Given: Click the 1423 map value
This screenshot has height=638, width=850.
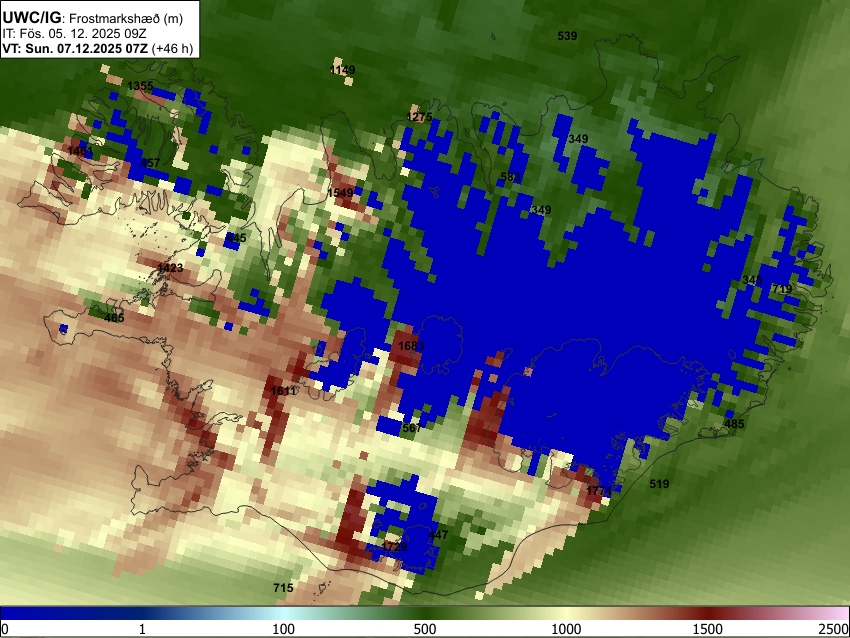Looking at the screenshot, I should [x=170, y=267].
